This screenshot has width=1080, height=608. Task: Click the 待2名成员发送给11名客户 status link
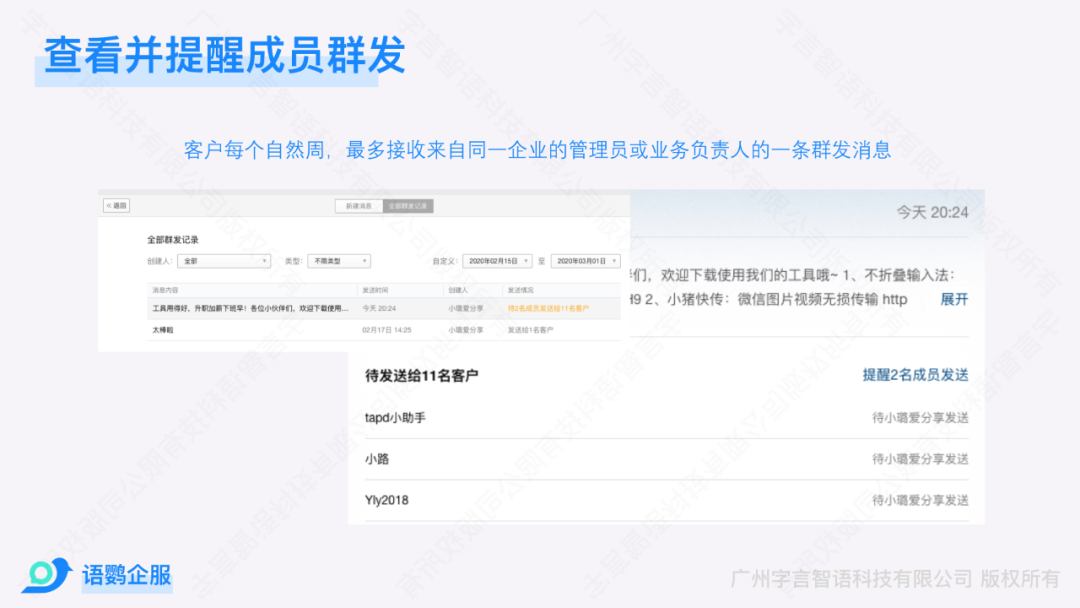click(548, 308)
